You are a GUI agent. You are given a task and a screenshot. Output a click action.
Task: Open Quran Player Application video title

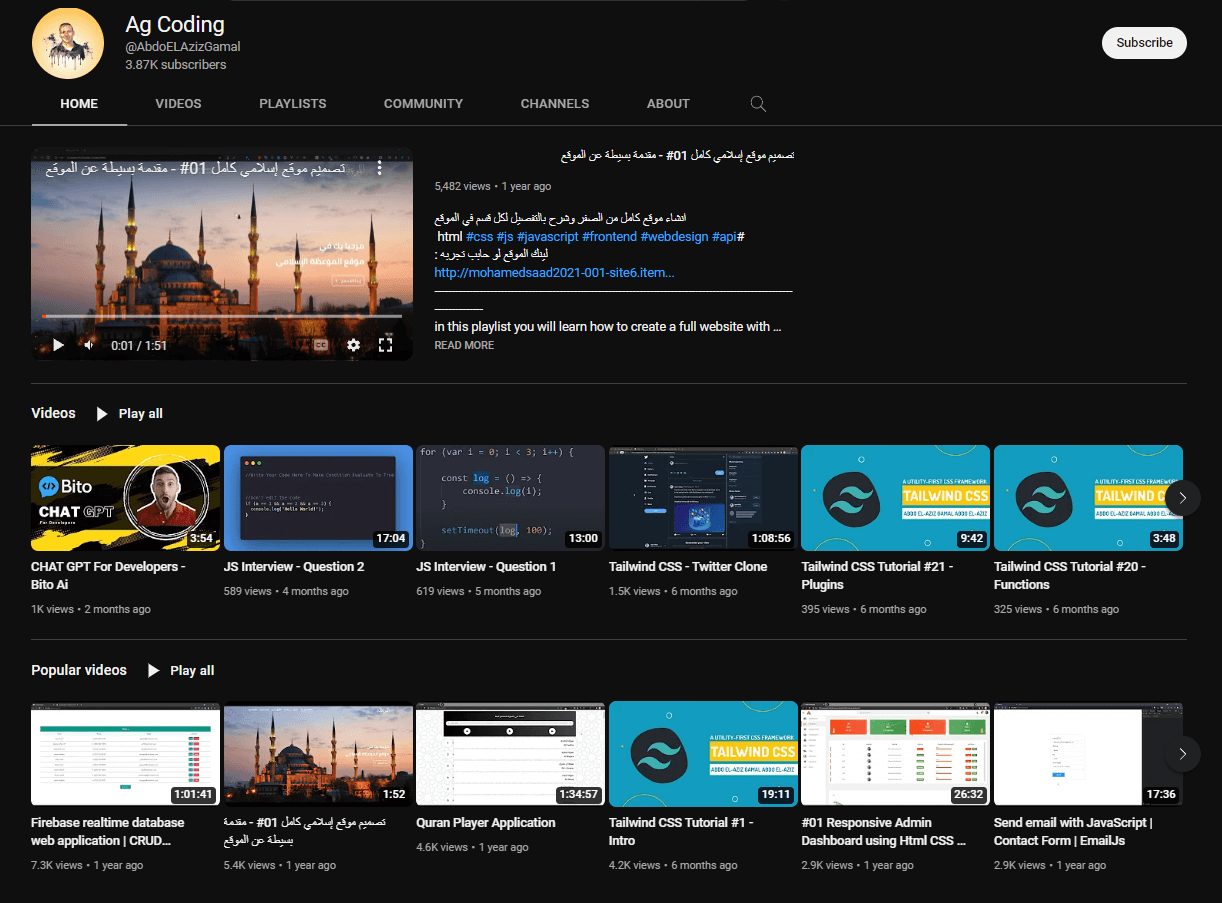tap(485, 823)
